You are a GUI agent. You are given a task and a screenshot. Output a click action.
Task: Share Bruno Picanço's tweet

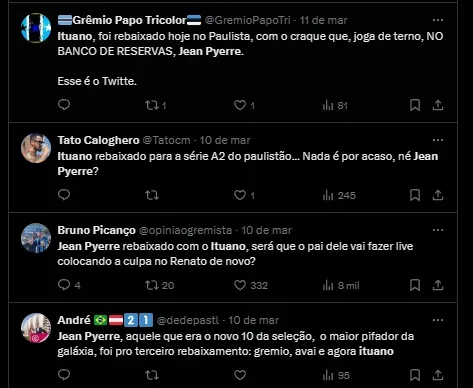point(438,285)
